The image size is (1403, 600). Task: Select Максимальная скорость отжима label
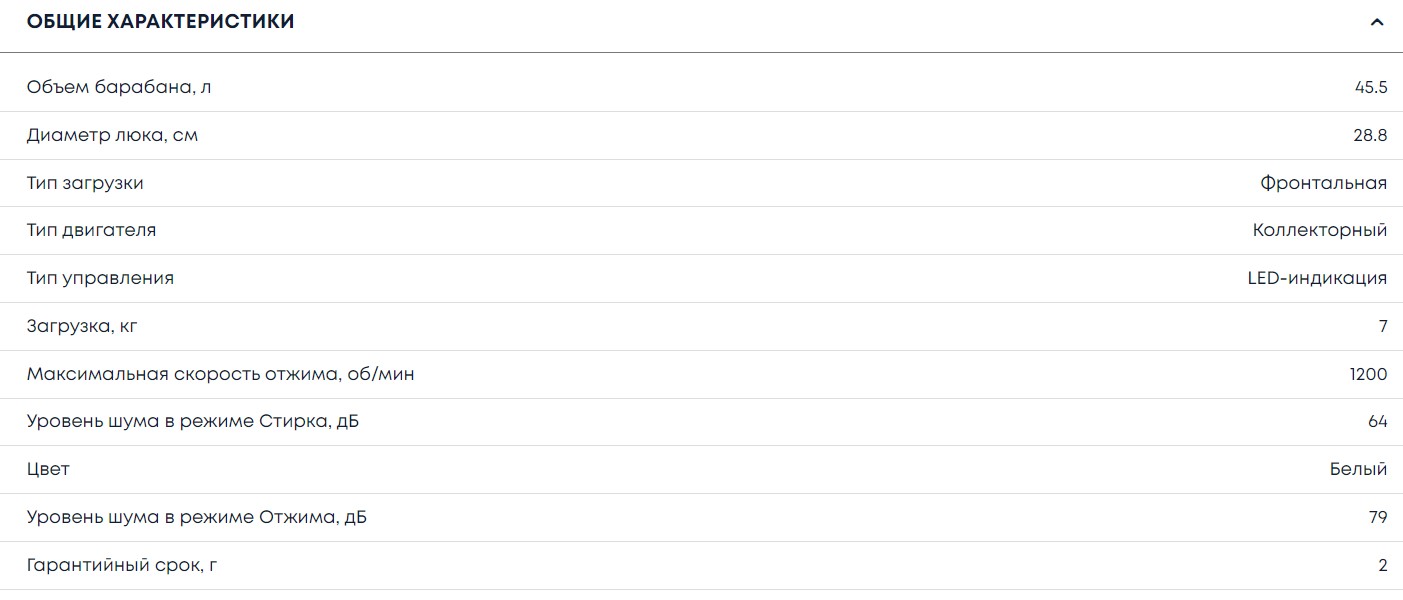pos(220,374)
